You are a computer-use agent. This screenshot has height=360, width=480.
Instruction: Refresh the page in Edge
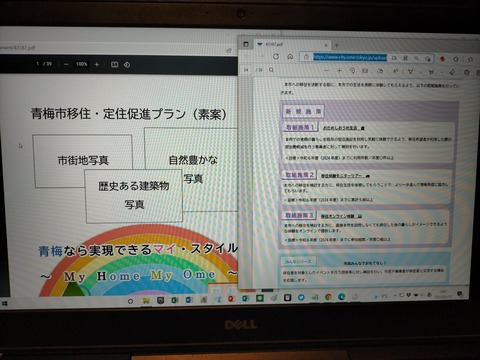coord(276,57)
